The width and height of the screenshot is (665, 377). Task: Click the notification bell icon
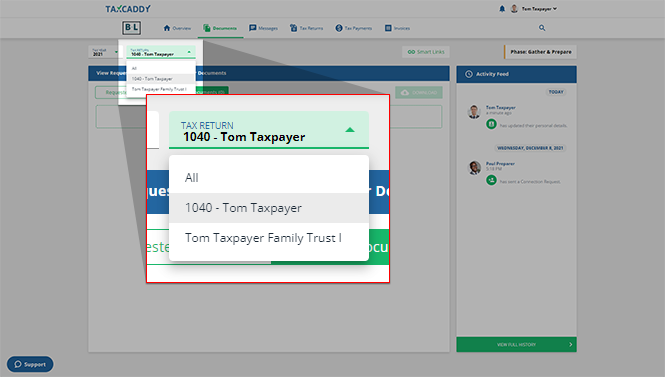point(502,9)
